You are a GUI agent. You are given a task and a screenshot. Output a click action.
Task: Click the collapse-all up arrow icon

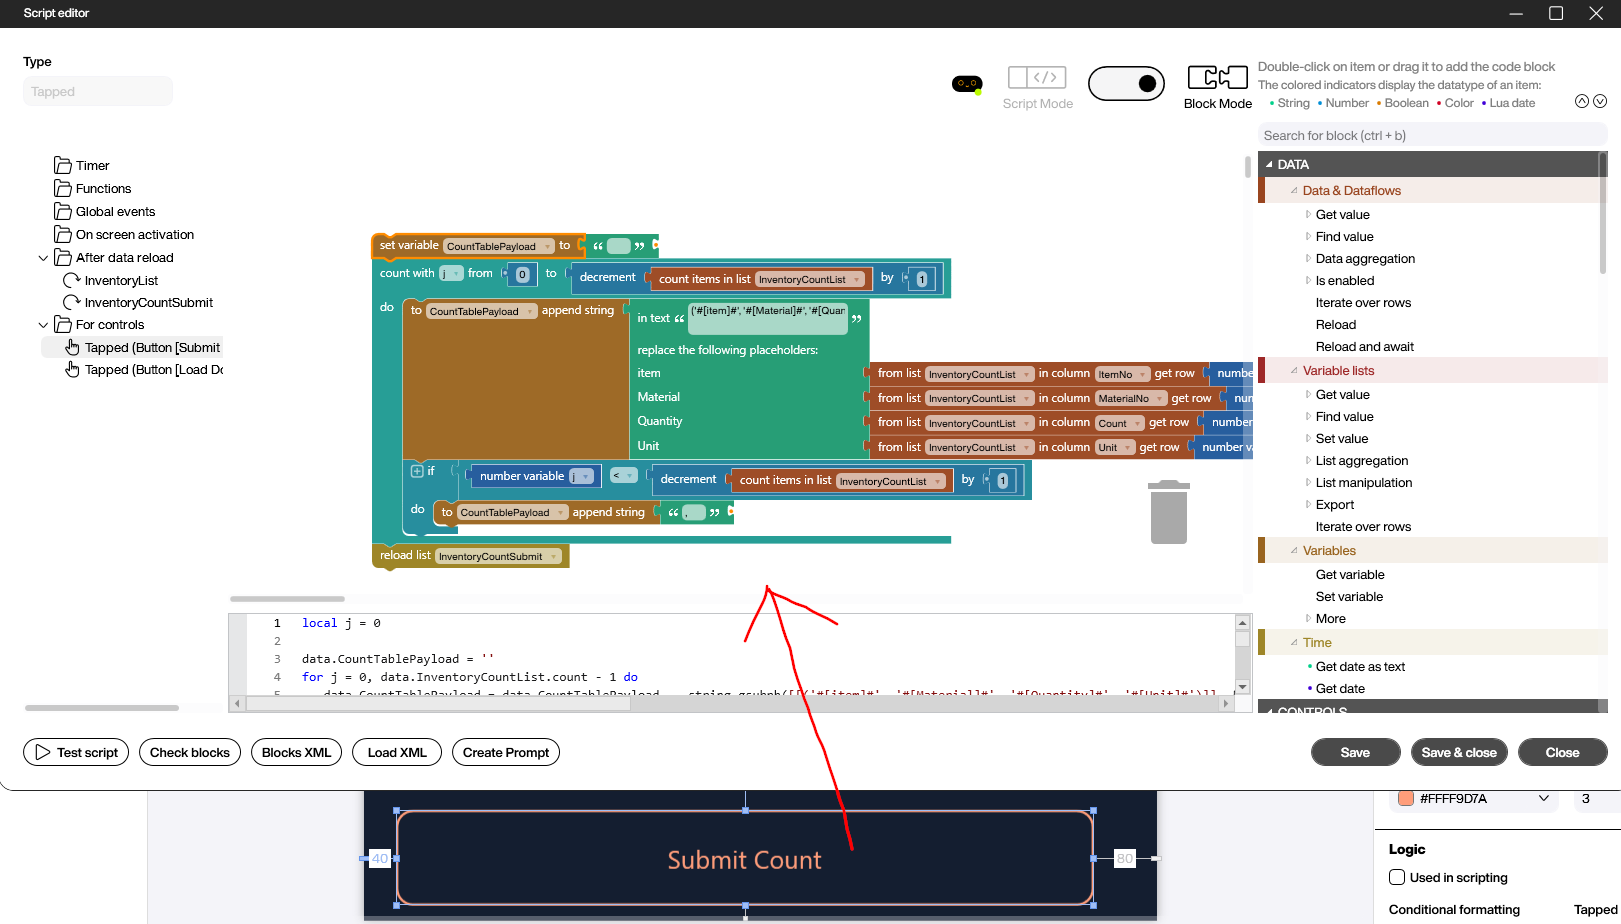[x=1582, y=101]
